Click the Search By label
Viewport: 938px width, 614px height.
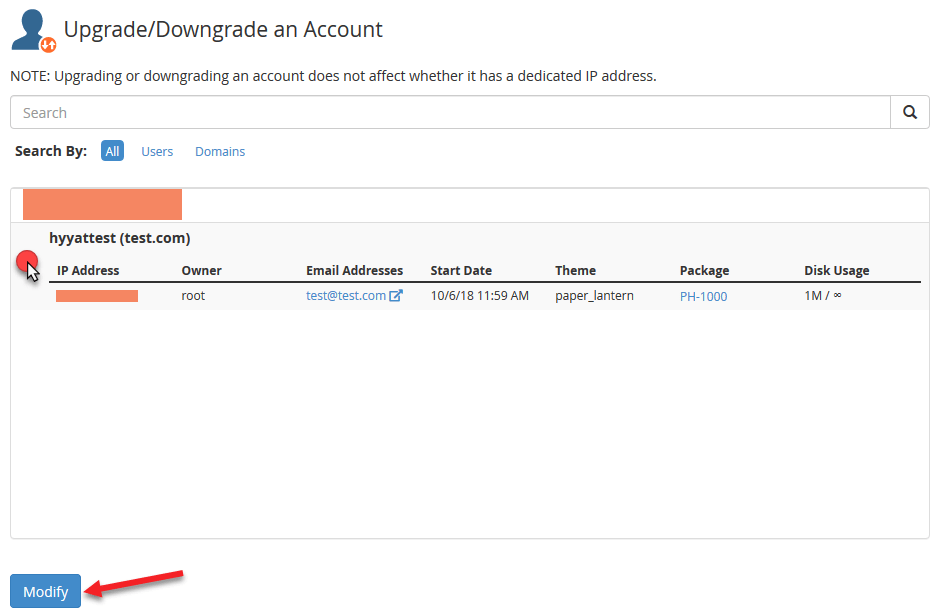[51, 151]
